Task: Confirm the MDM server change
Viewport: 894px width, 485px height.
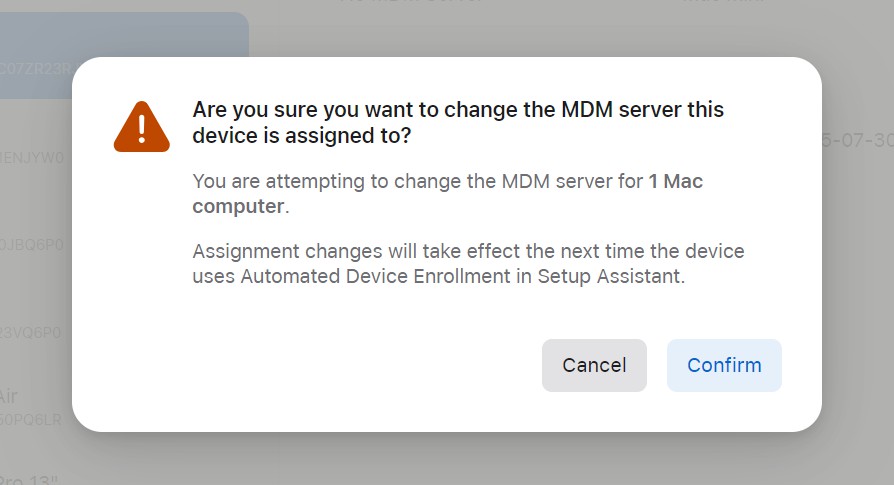Action: (x=724, y=365)
